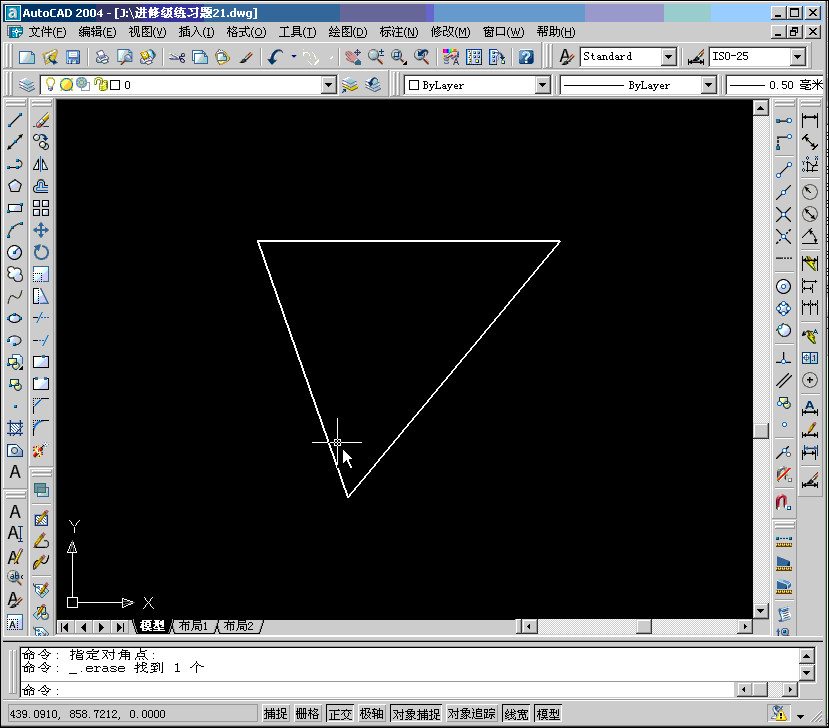Click the Snap to Endpoint icon
The image size is (829, 728).
pos(784,170)
